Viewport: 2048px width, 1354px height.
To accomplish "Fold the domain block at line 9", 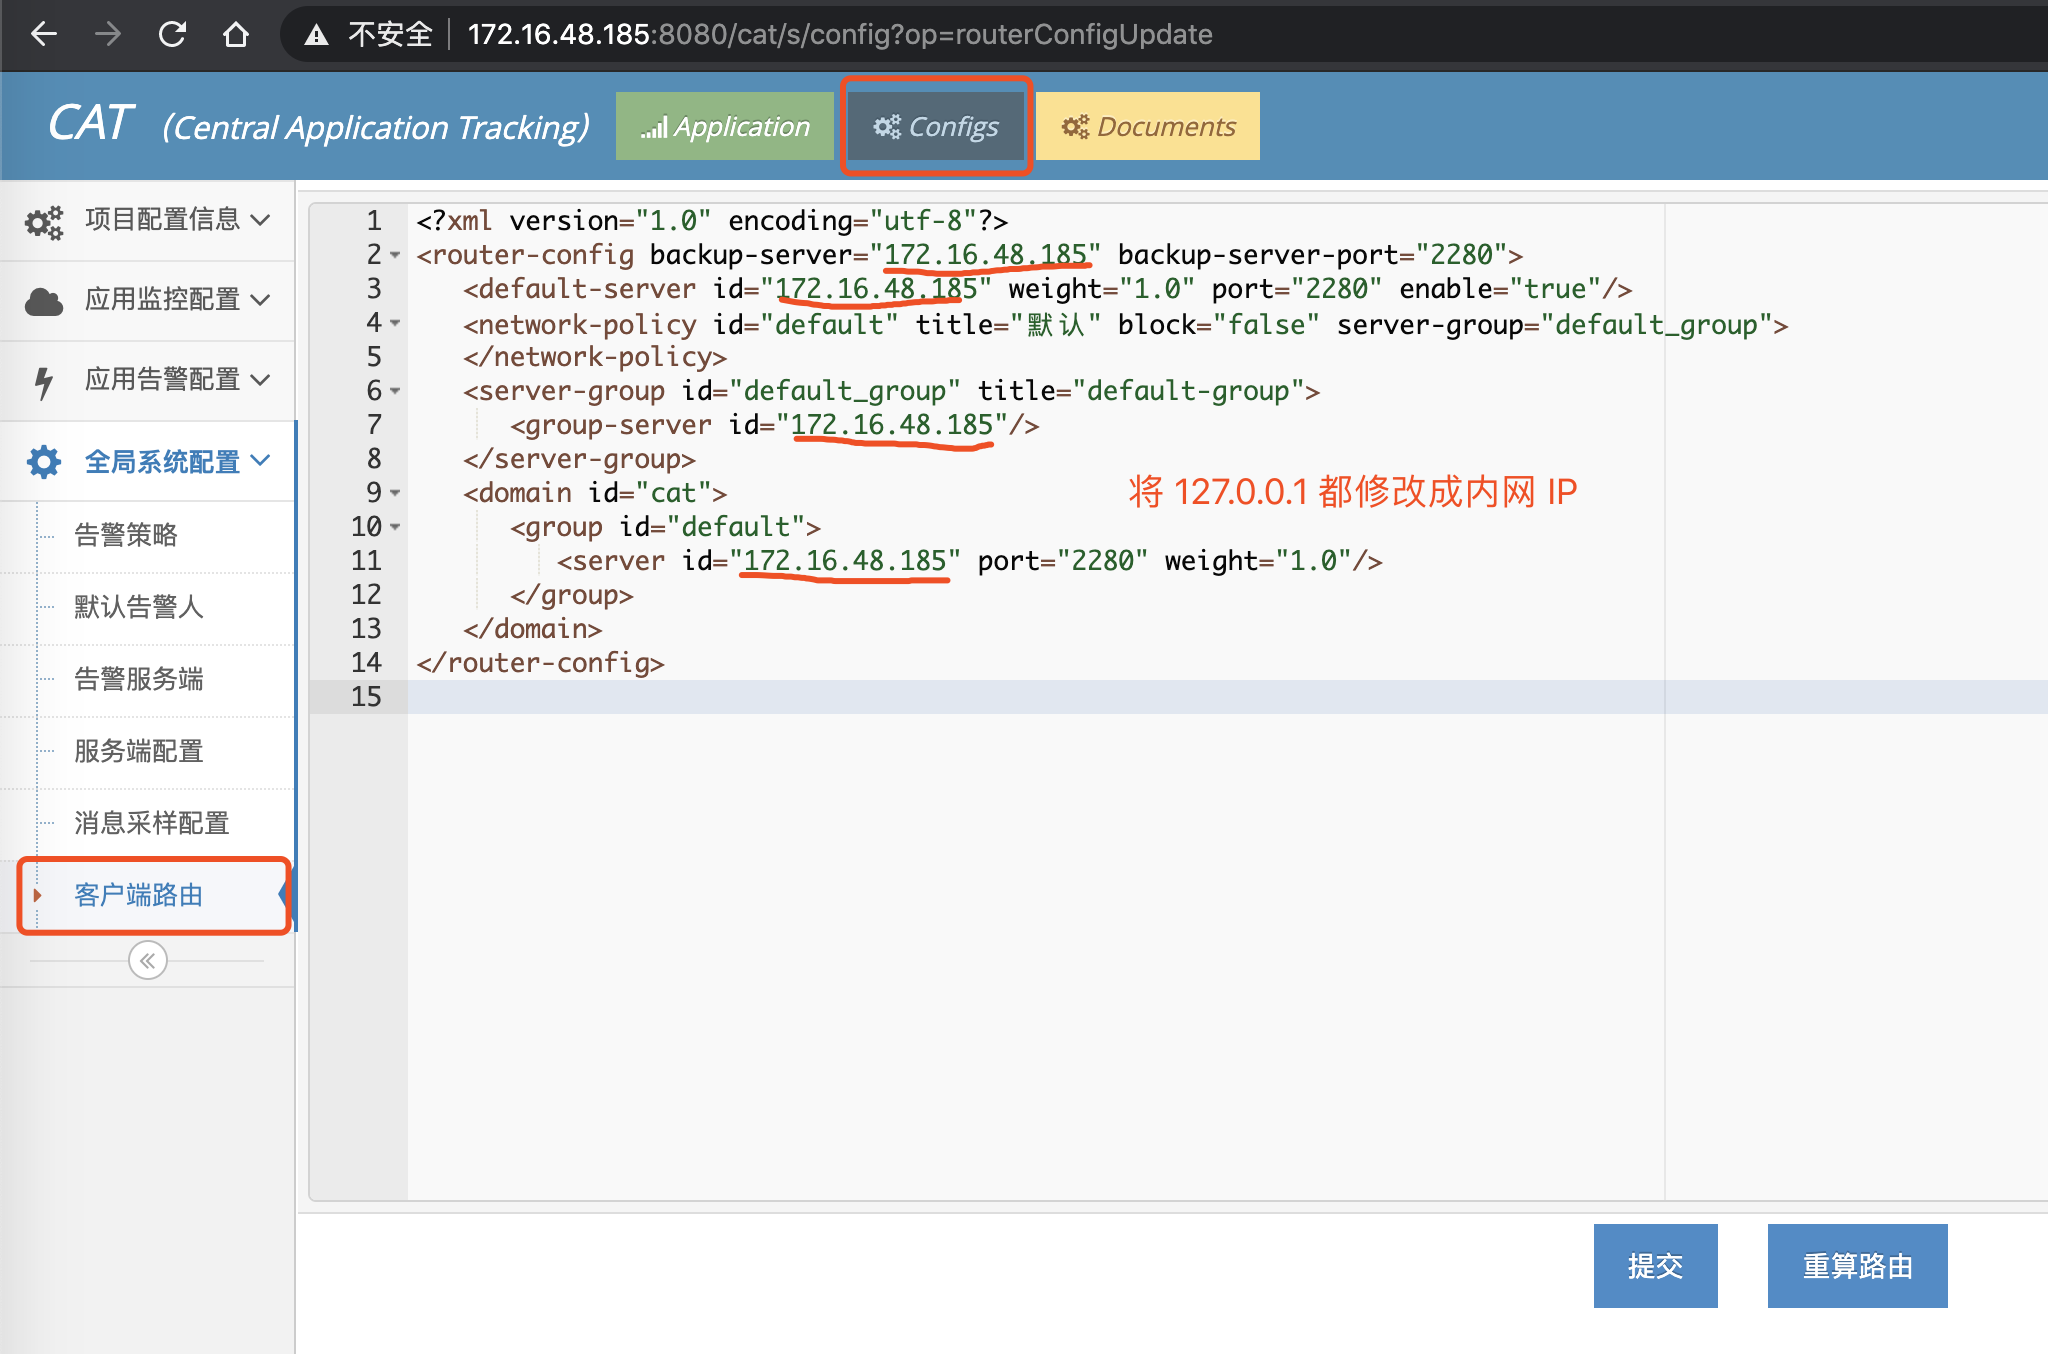I will 395,494.
